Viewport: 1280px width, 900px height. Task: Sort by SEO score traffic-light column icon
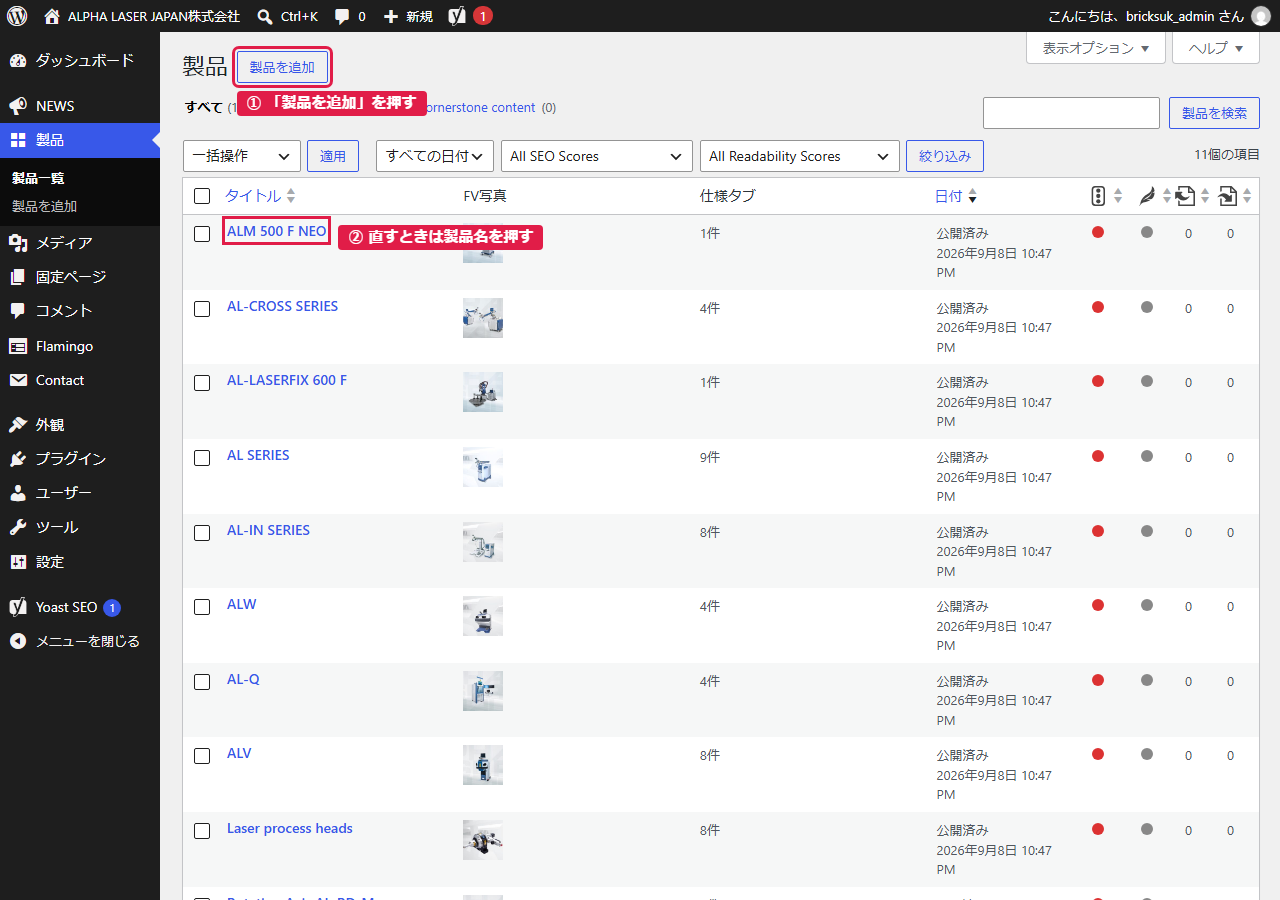tap(1098, 196)
